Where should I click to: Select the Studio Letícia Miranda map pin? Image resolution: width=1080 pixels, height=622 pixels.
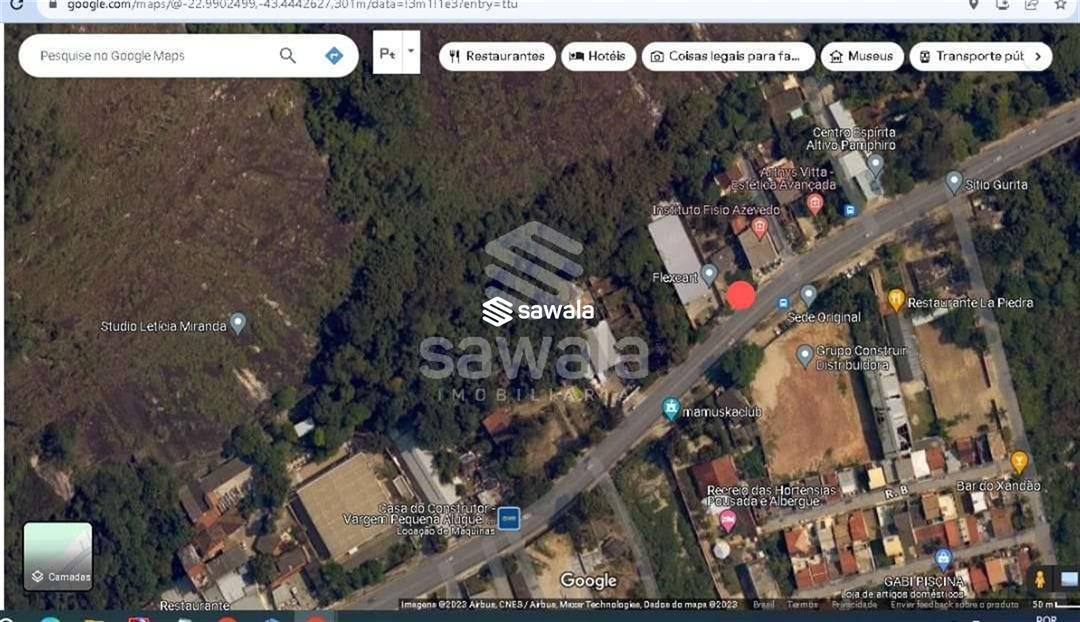[x=238, y=323]
